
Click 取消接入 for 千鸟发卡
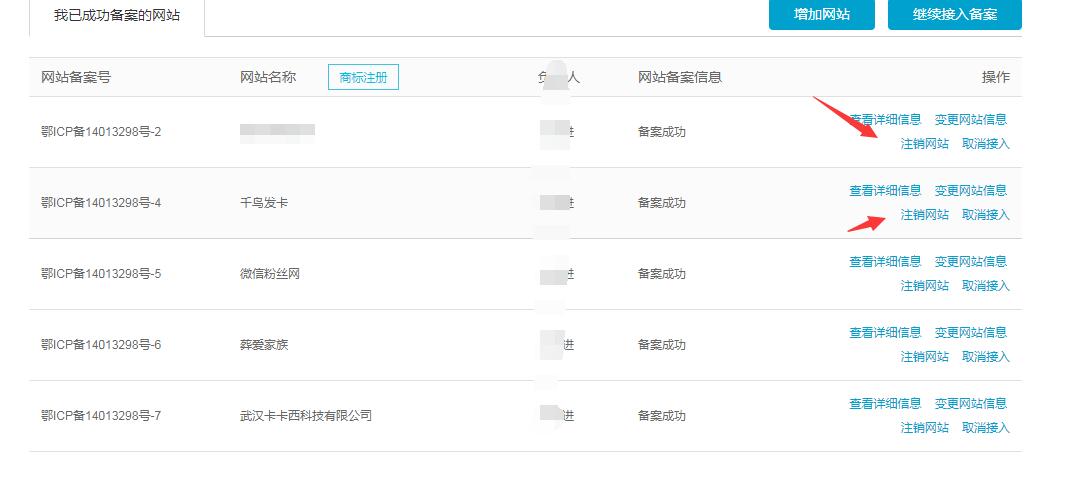(x=985, y=215)
